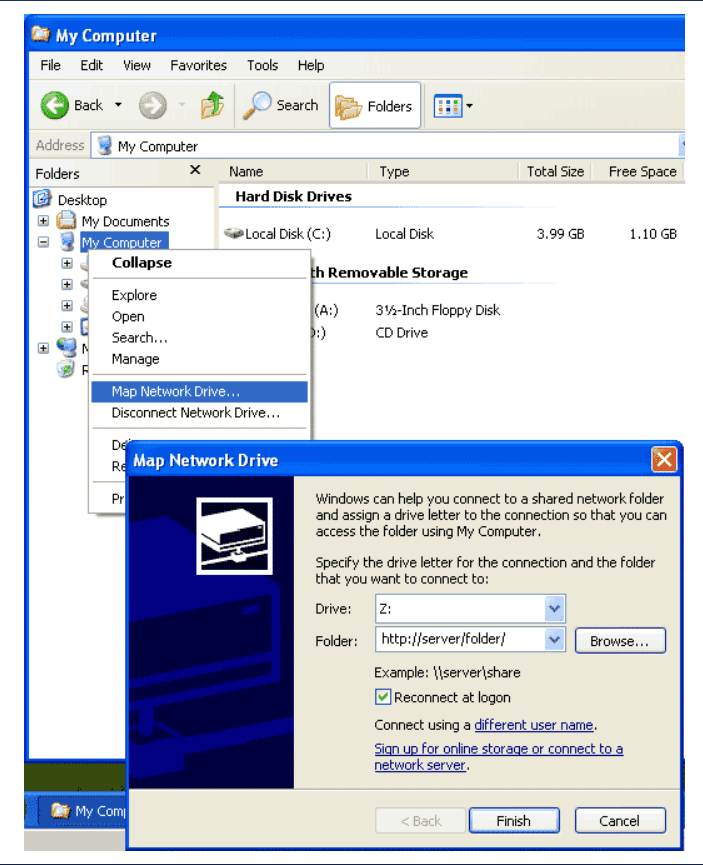703x865 pixels.
Task: Choose Manage in context menu
Action: 199,359
